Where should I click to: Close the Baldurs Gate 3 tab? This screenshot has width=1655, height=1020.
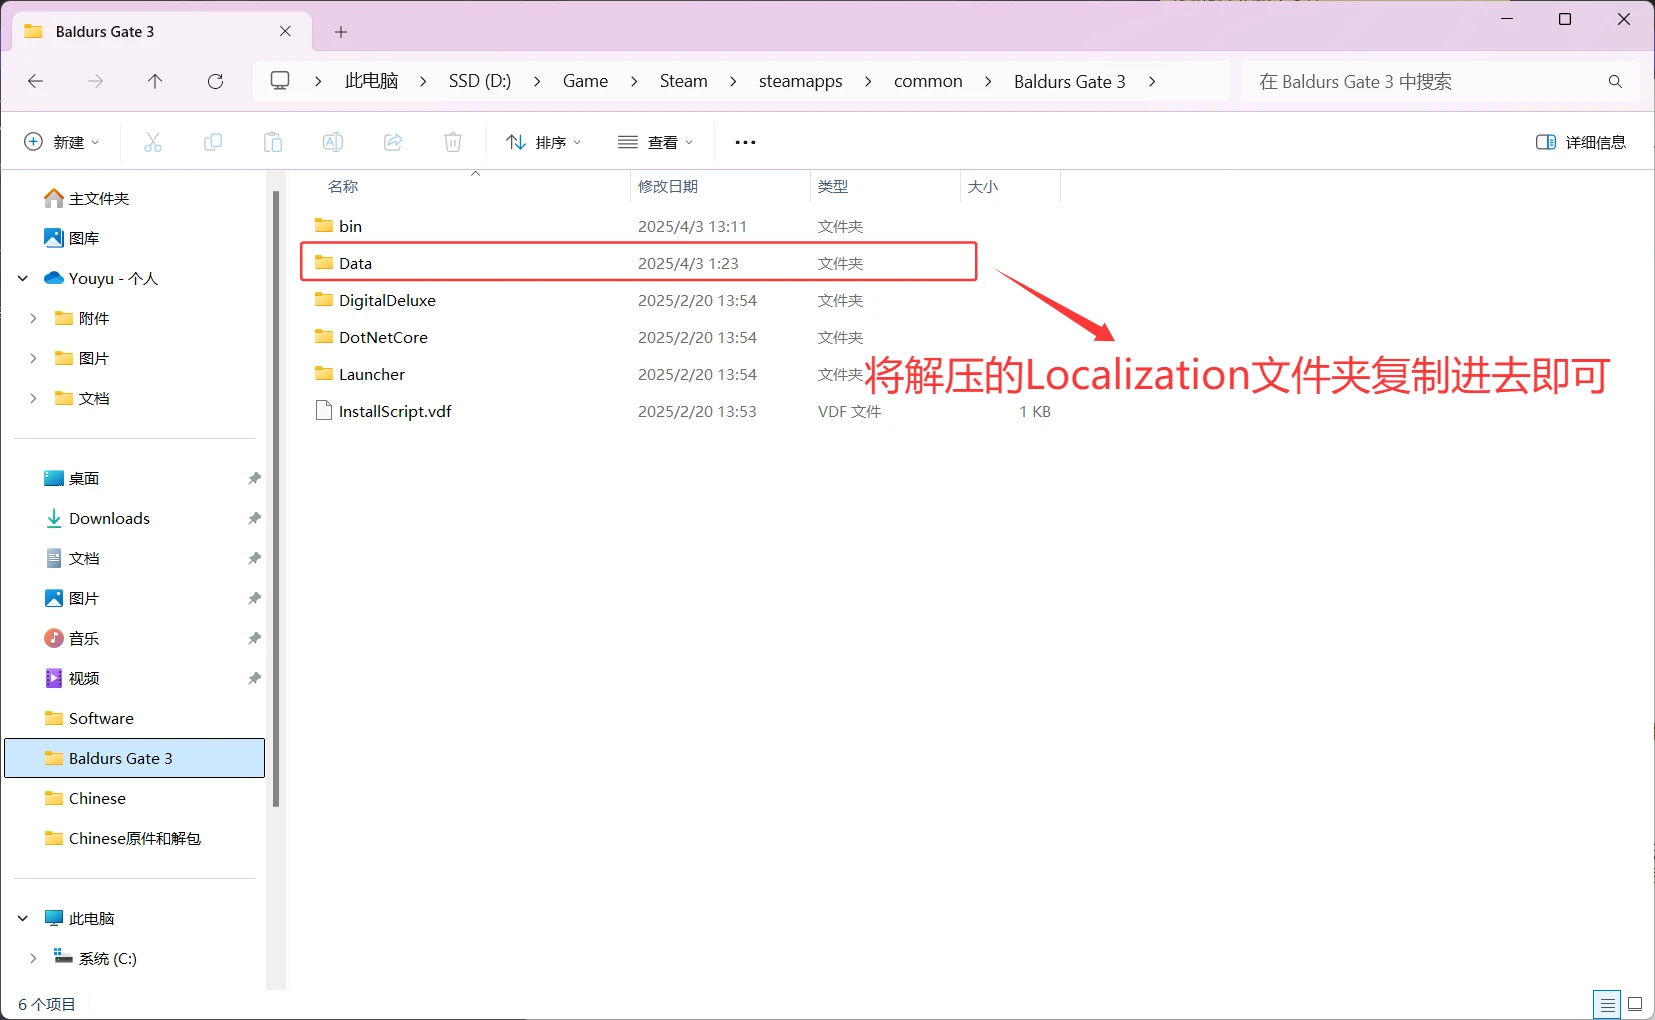285,32
